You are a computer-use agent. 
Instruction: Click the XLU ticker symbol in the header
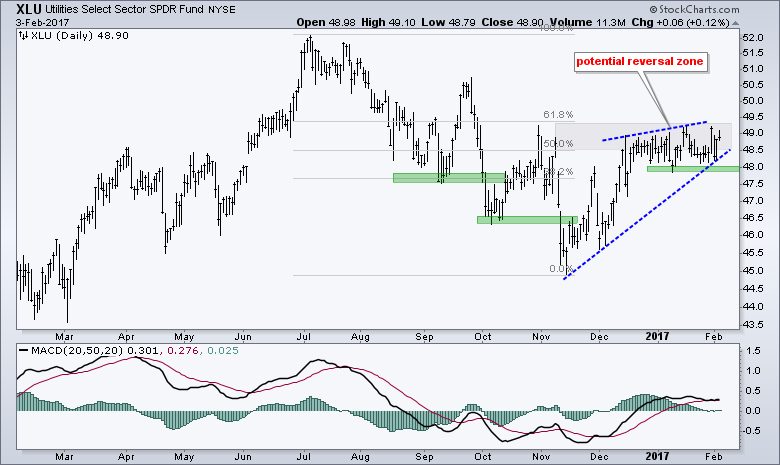[x=29, y=9]
